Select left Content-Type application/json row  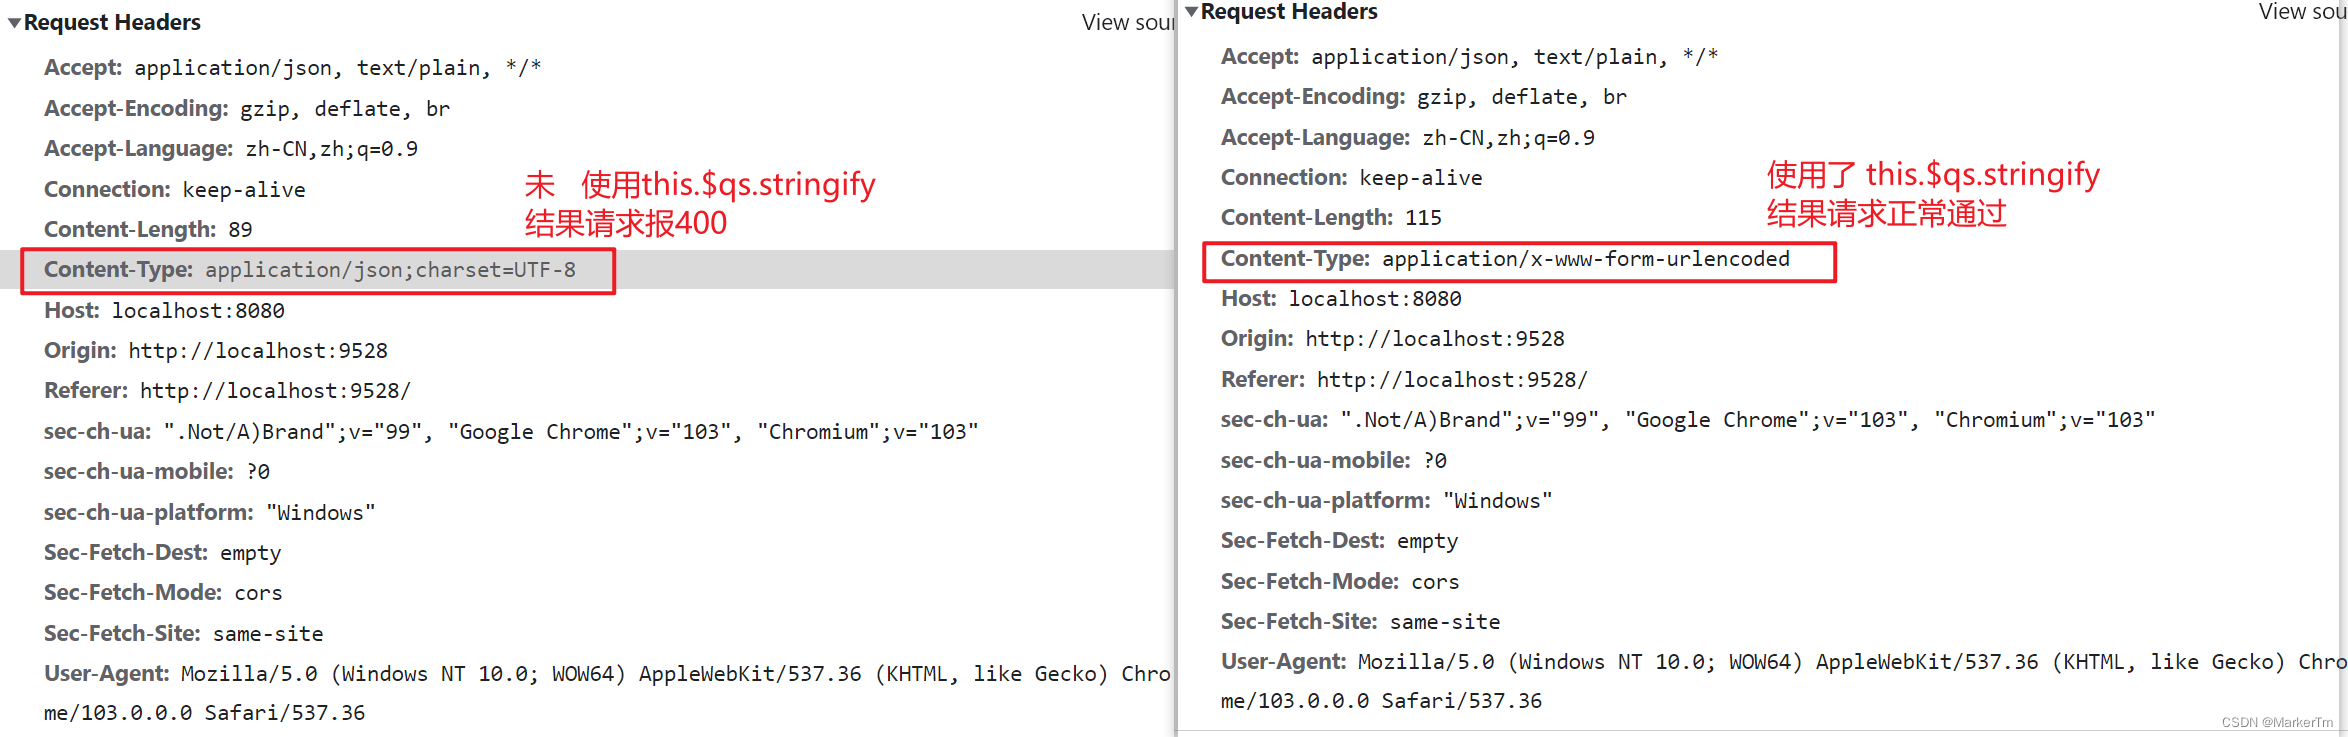(588, 270)
